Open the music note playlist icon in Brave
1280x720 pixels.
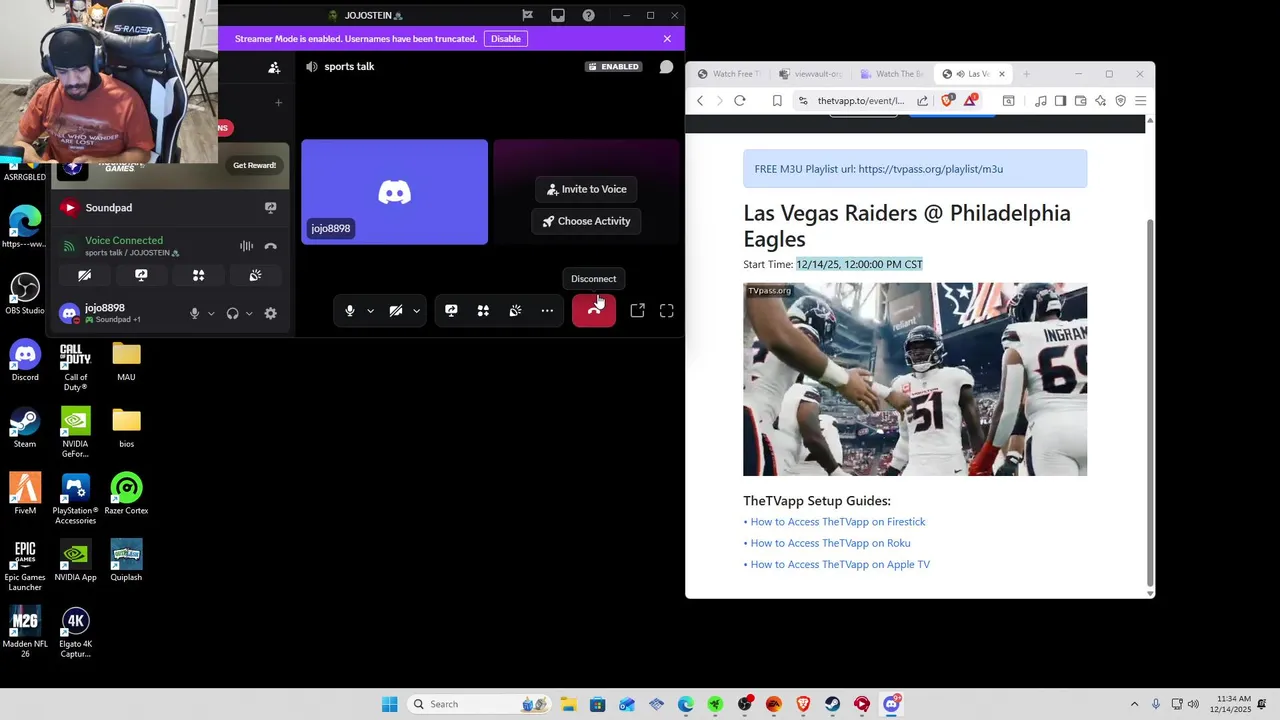coord(1041,101)
